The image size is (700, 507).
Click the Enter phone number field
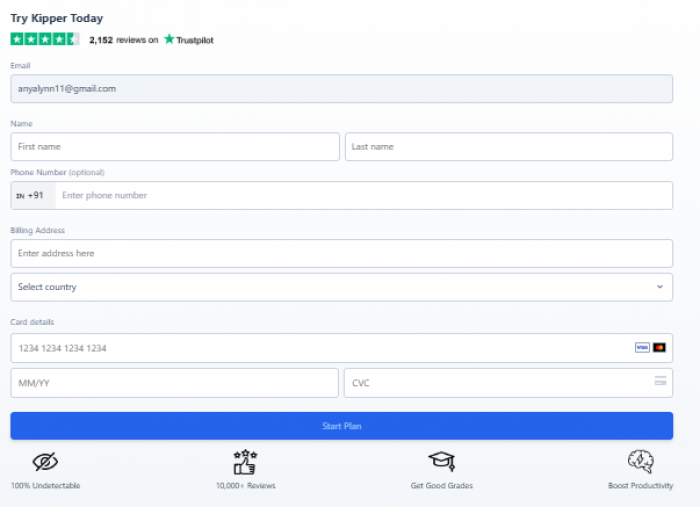point(364,195)
